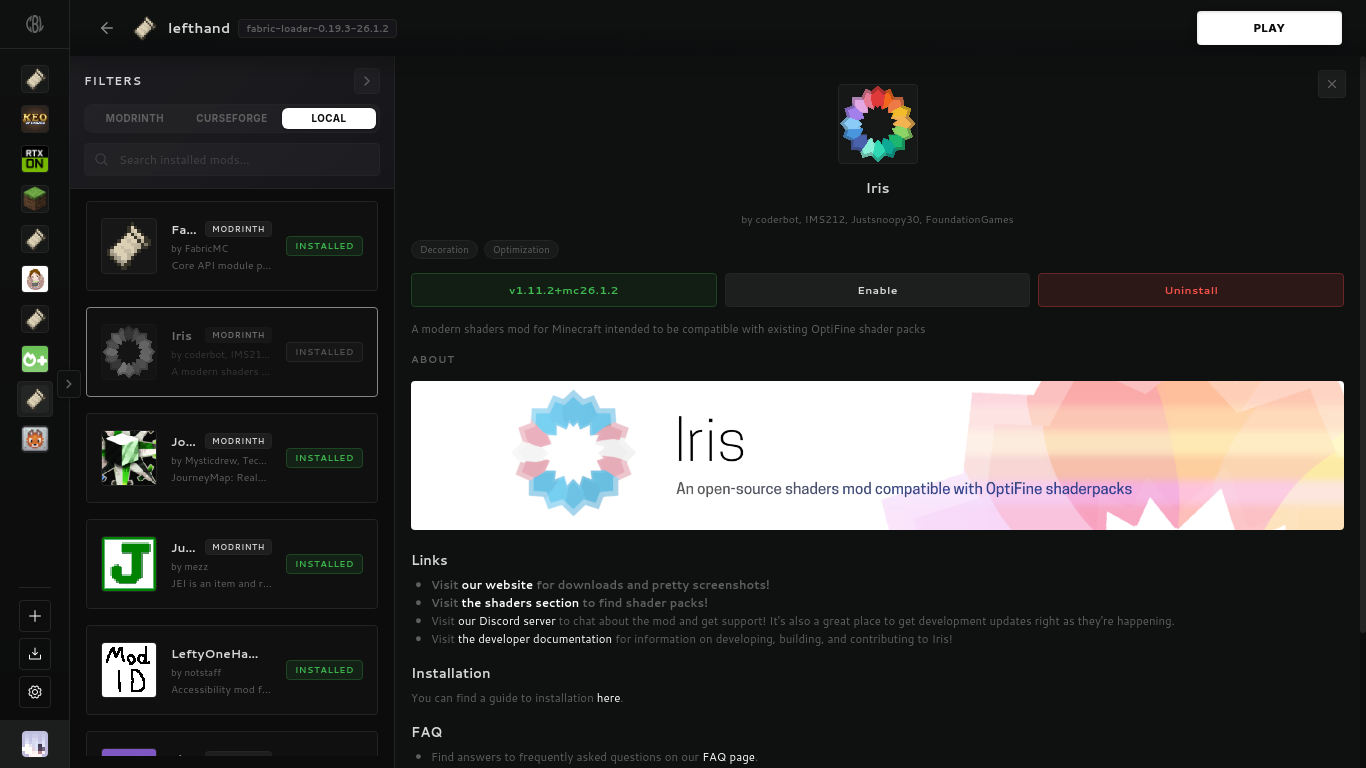Image resolution: width=1366 pixels, height=768 pixels.
Task: Open "our Discord server" link
Action: click(507, 621)
